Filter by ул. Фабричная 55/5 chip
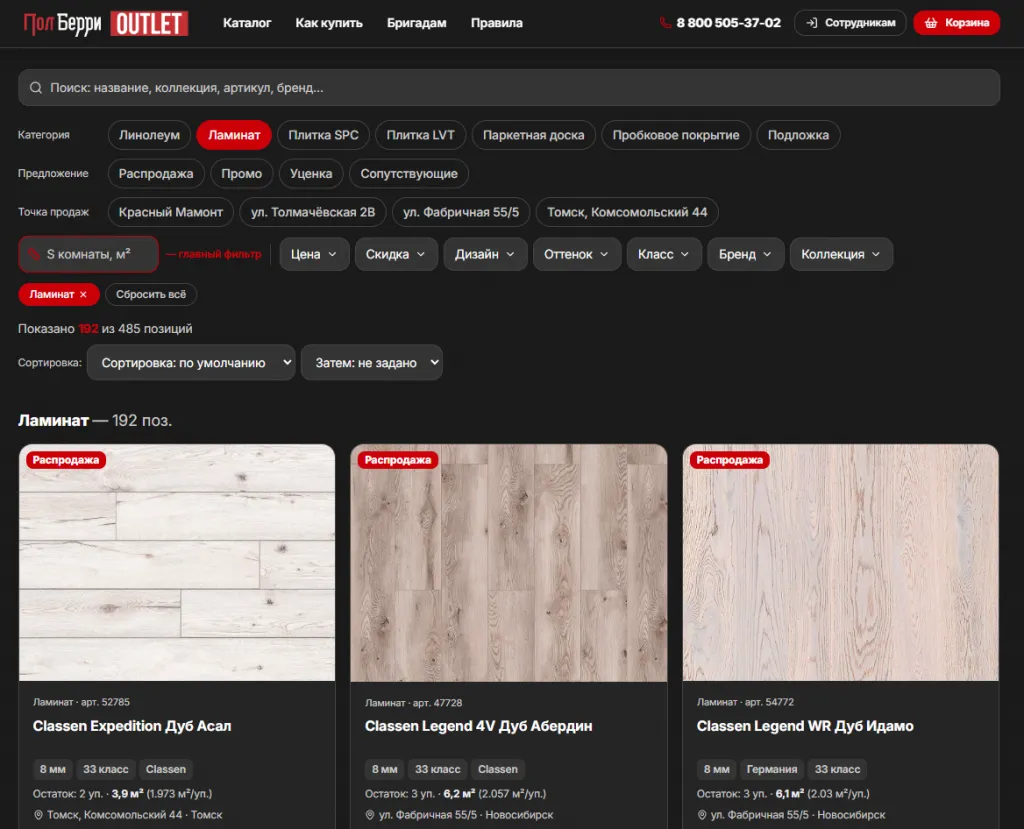The width and height of the screenshot is (1024, 829). coord(461,212)
